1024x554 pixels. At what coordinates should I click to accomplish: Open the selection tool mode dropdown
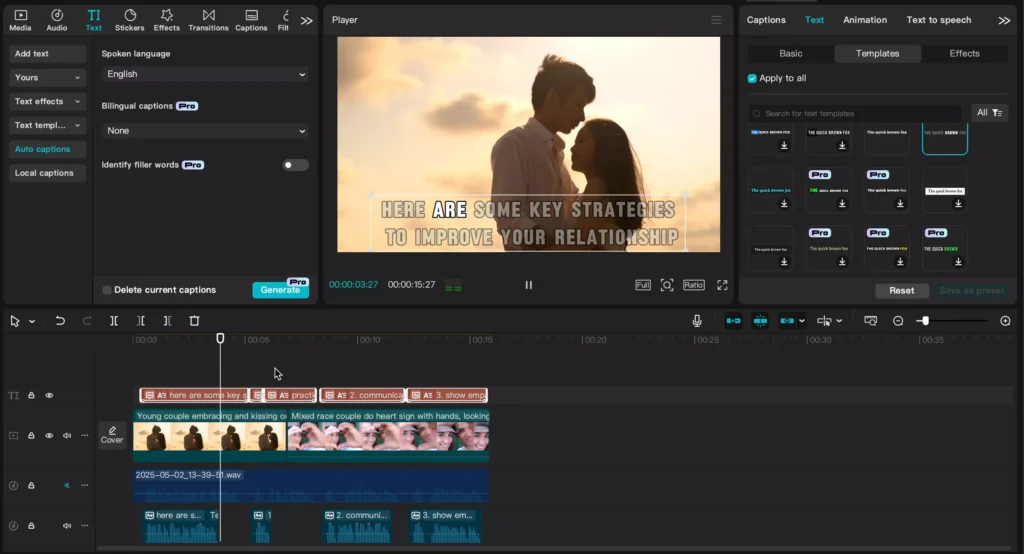tap(32, 321)
